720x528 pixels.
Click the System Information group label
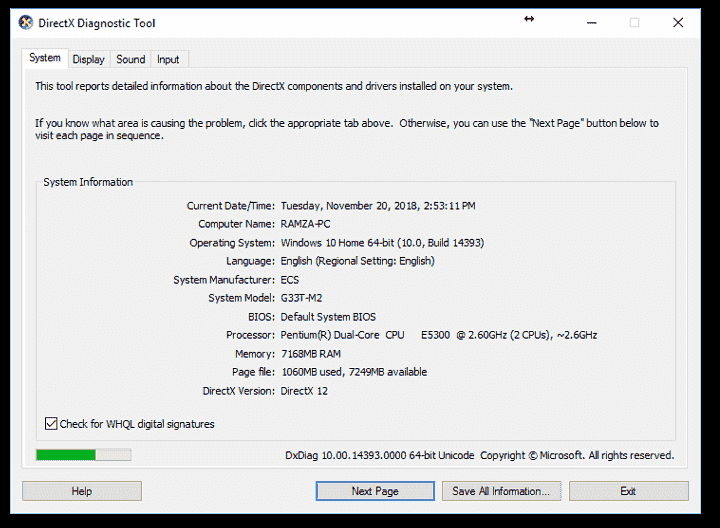tap(88, 182)
